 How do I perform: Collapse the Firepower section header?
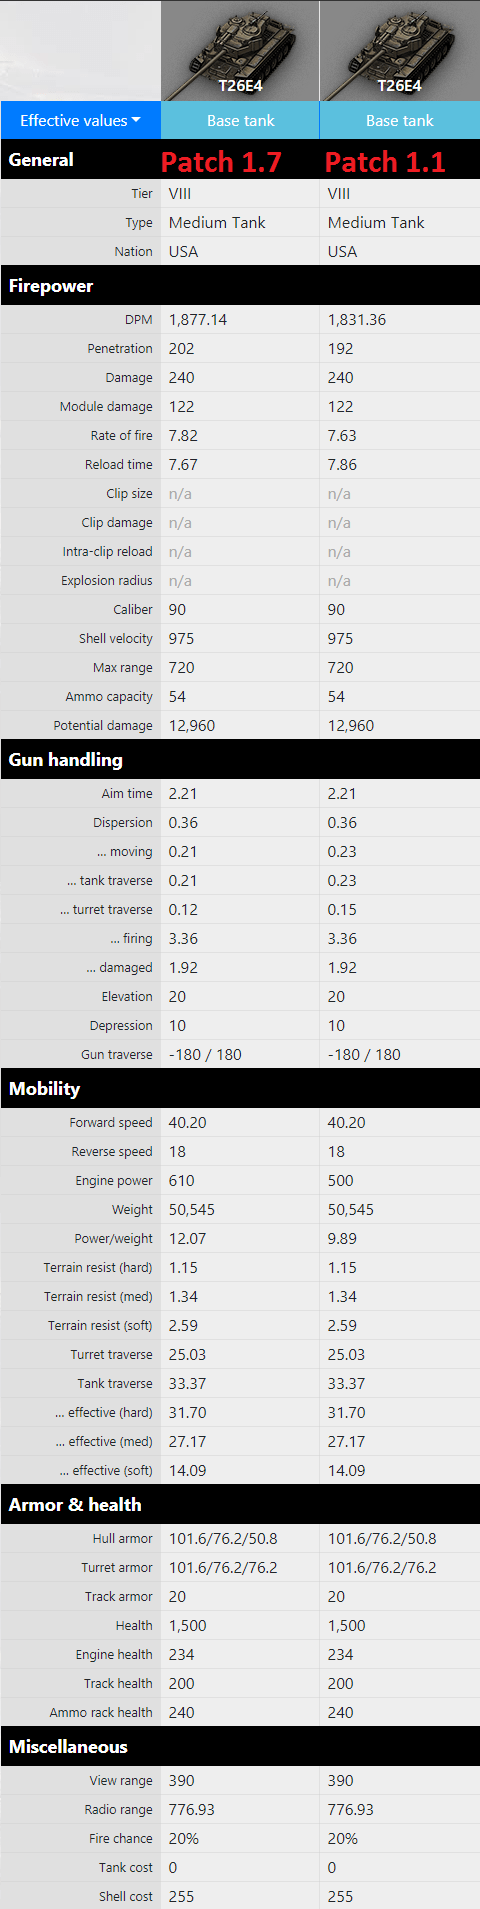pyautogui.click(x=240, y=286)
